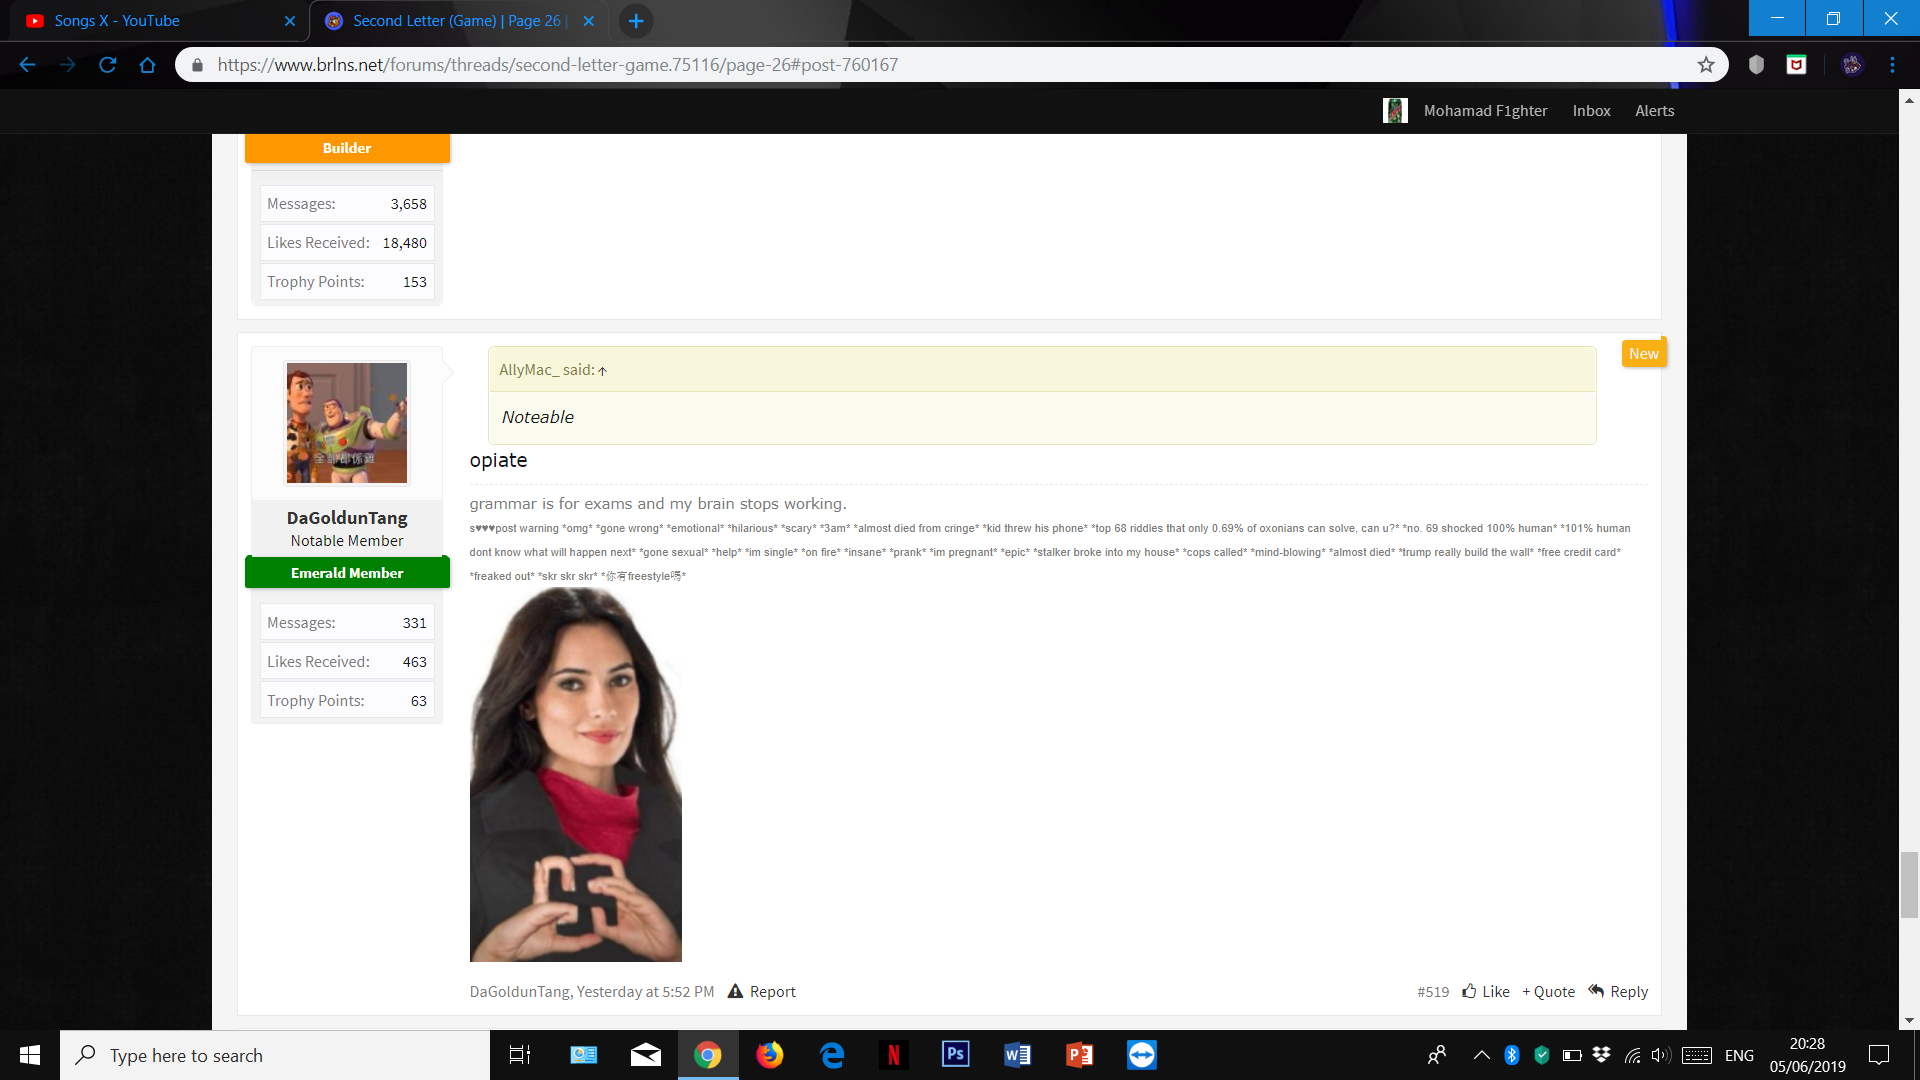
Task: Open Word from the taskbar
Action: pyautogui.click(x=1018, y=1055)
